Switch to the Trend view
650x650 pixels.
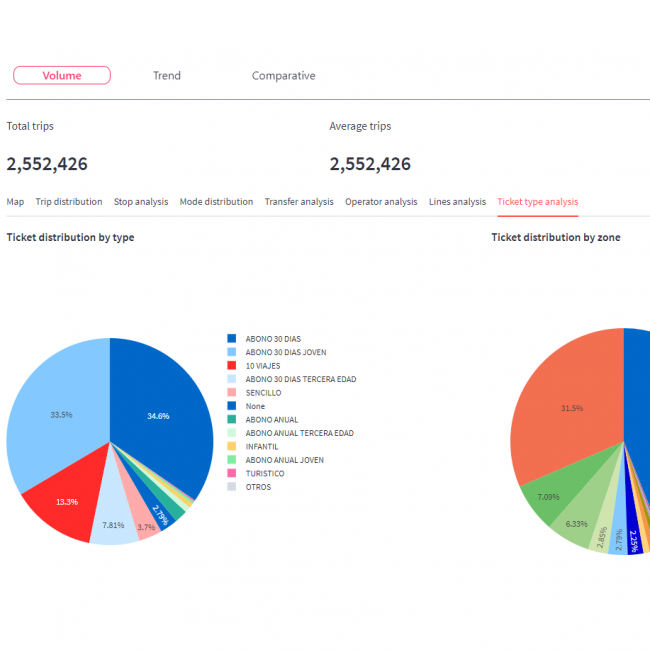tap(167, 76)
